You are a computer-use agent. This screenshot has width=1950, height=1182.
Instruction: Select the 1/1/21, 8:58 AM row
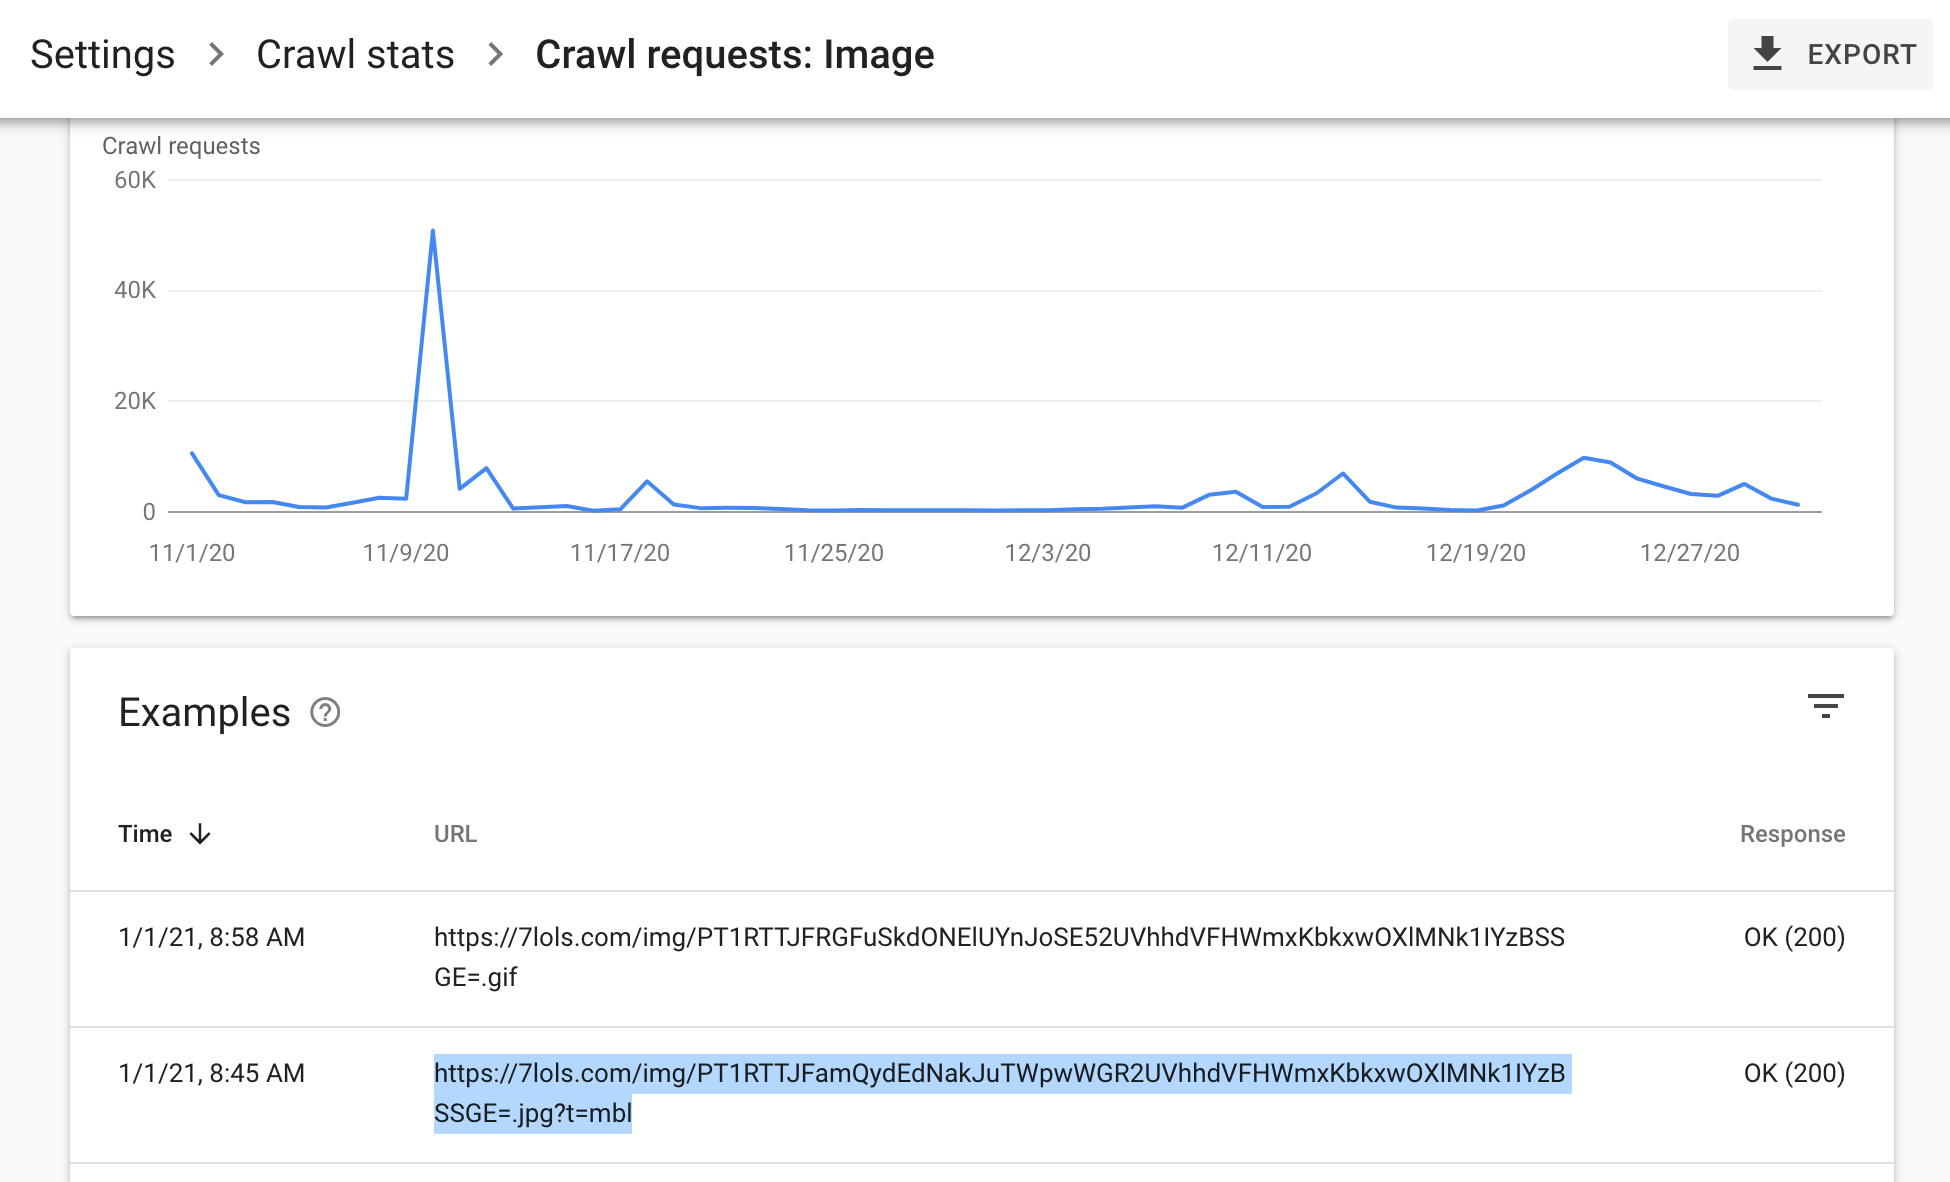(982, 959)
